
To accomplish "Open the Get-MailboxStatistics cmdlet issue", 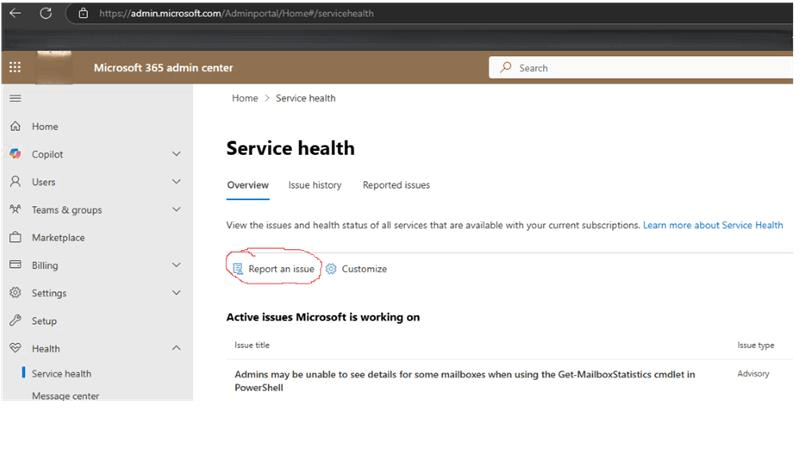I will [x=465, y=381].
